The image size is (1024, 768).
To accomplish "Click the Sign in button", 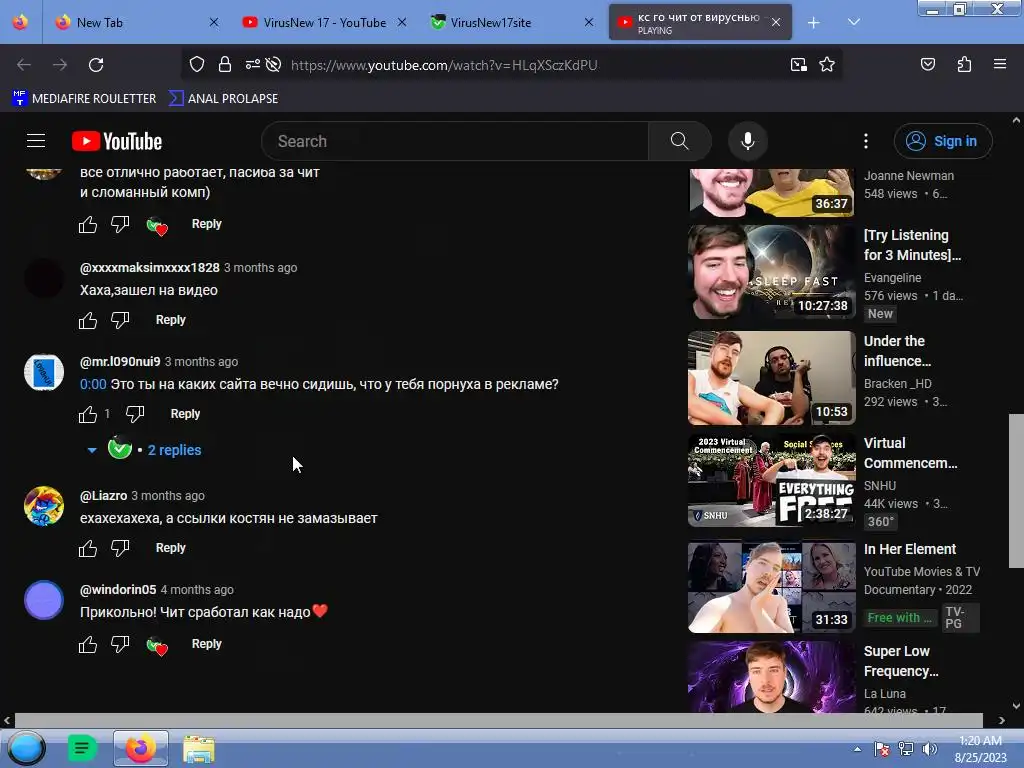I will [x=943, y=141].
